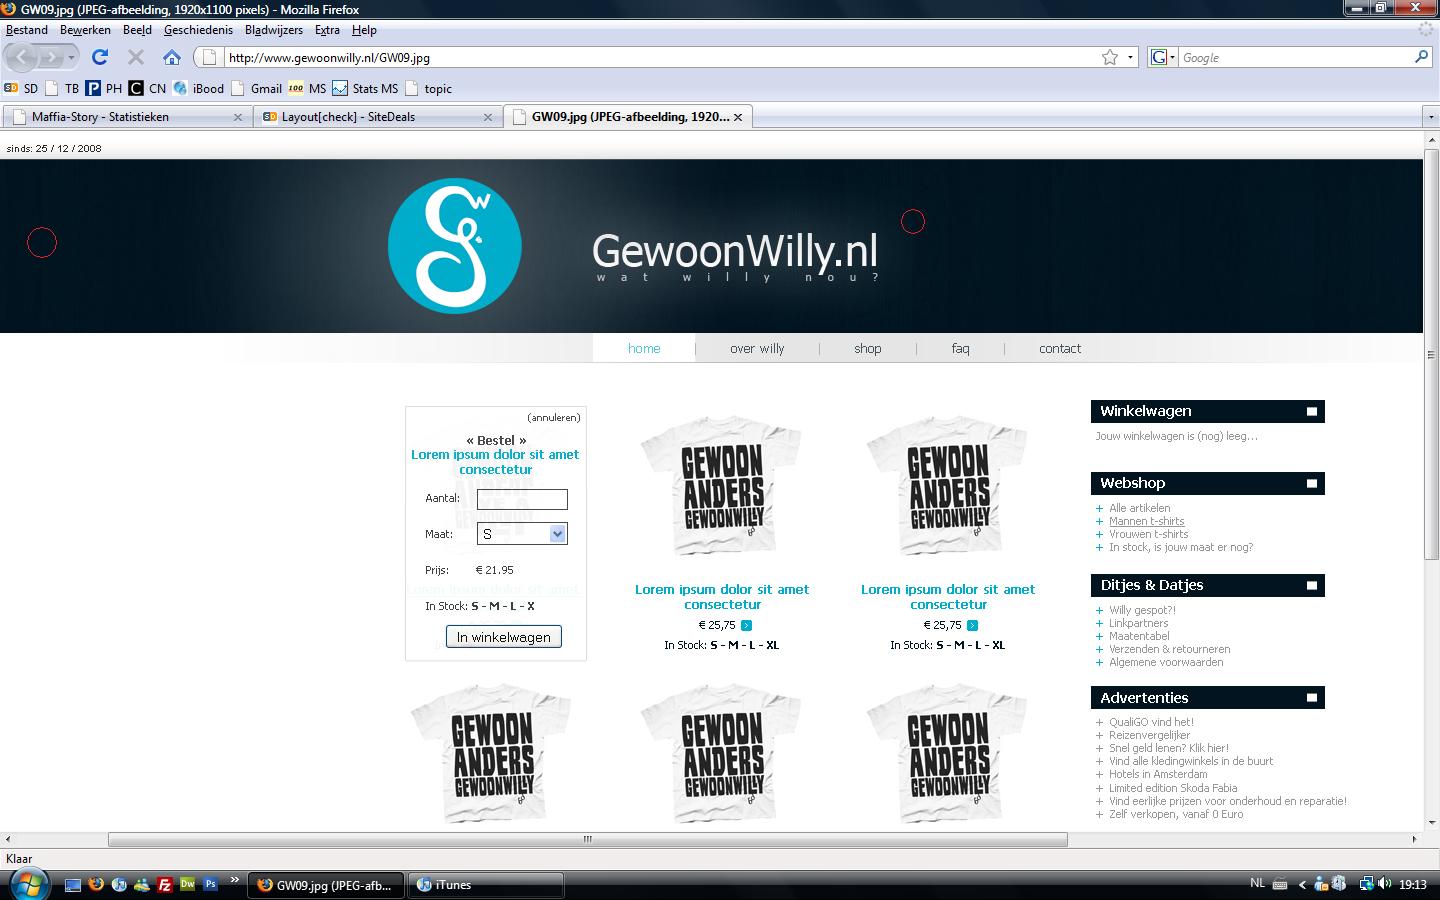Click the page identity icon in address bar

pos(209,57)
